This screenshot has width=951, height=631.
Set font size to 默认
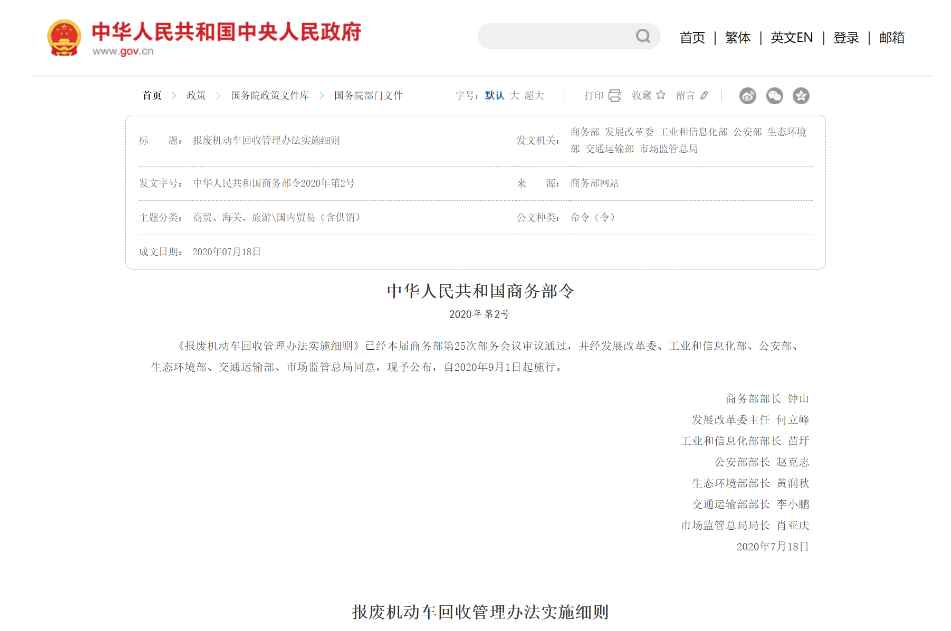(x=494, y=96)
